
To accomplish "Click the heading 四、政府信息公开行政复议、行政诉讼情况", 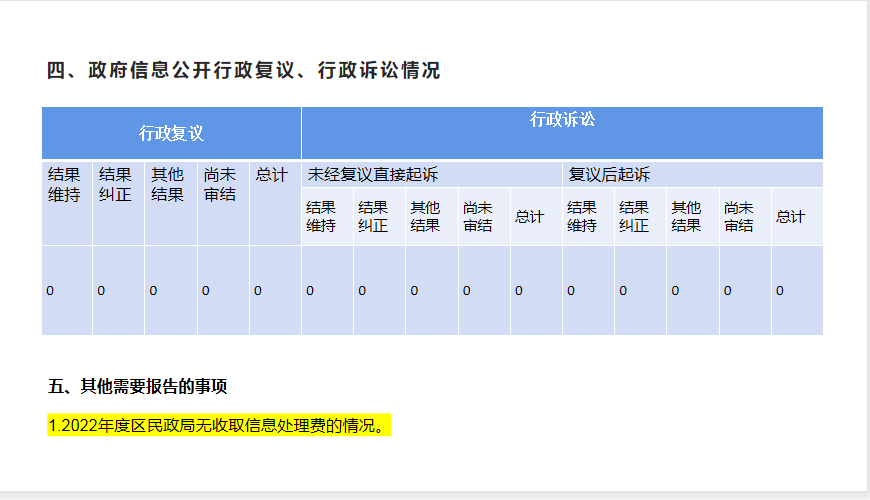I will pos(243,70).
